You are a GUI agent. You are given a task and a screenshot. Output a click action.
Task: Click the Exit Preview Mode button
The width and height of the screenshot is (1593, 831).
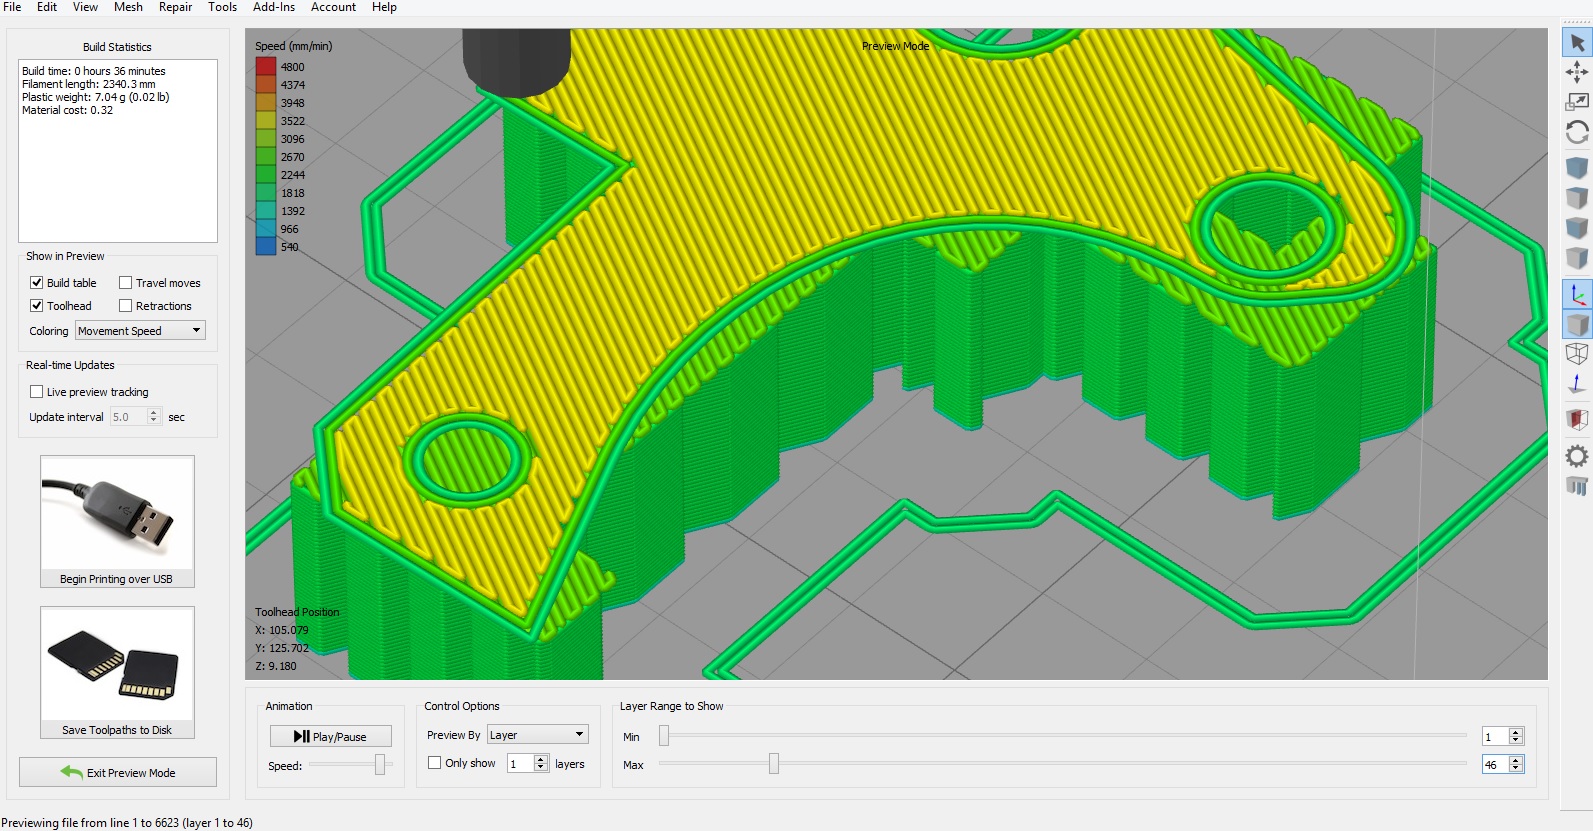[x=118, y=772]
